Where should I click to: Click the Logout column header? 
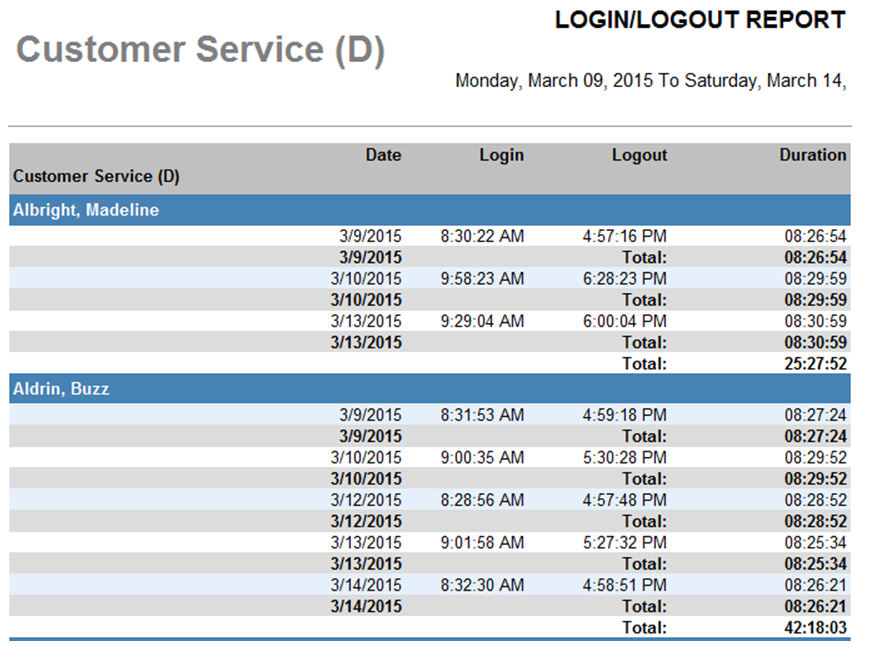tap(639, 155)
